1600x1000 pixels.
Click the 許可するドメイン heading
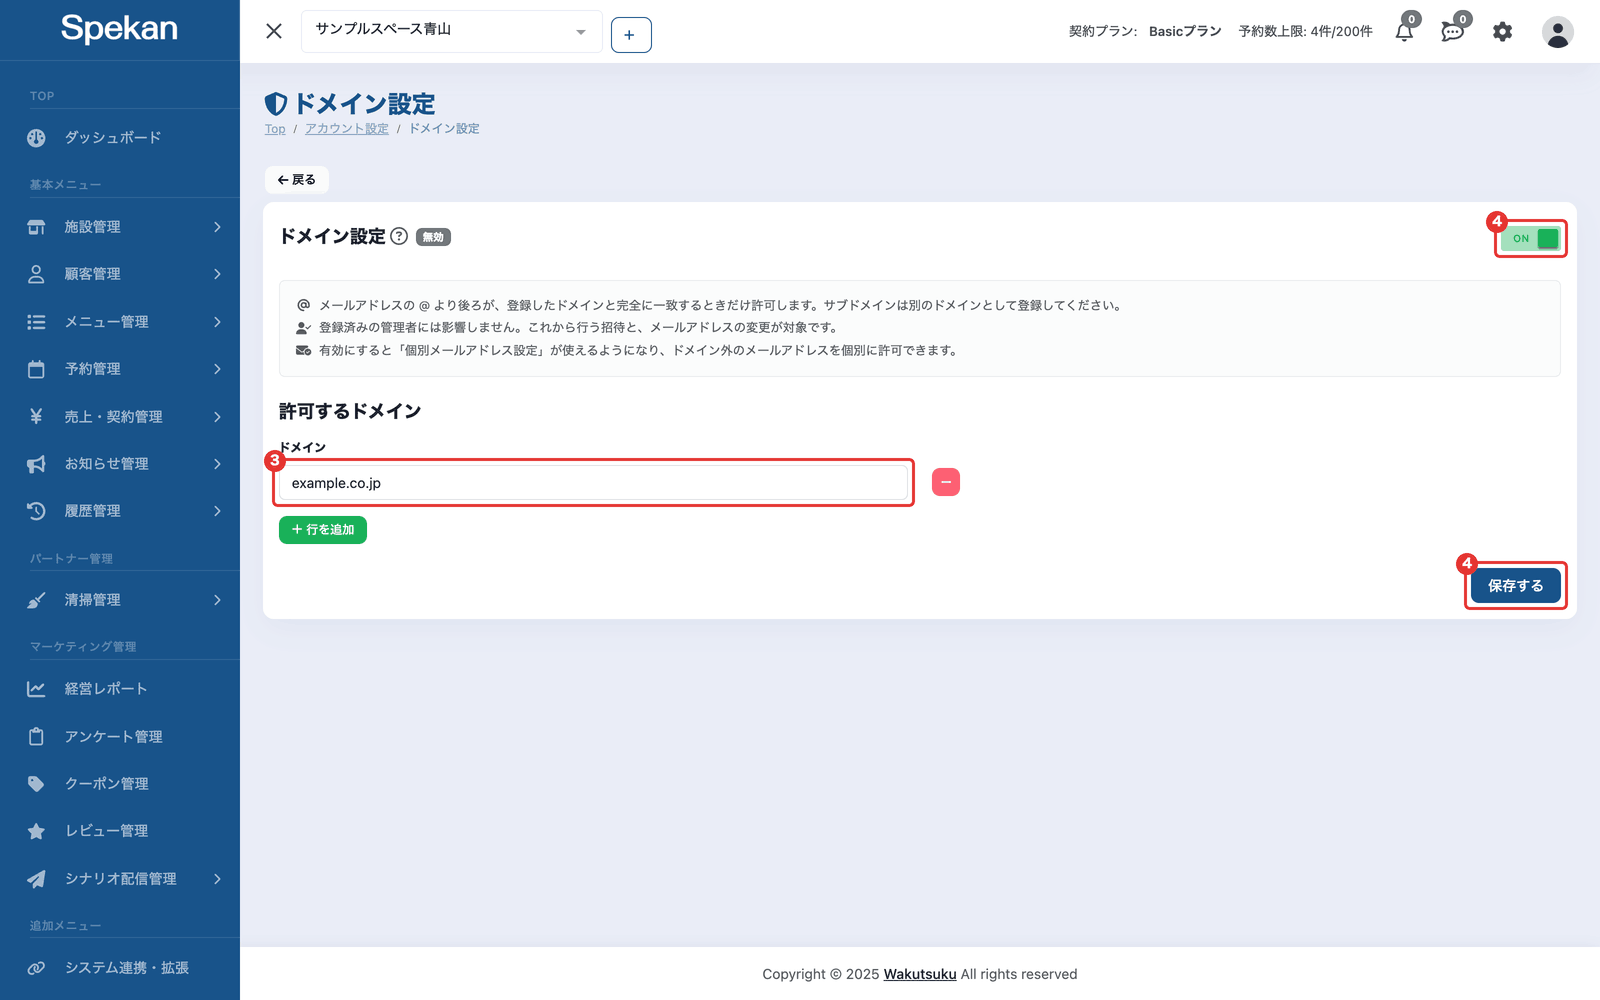coord(350,411)
